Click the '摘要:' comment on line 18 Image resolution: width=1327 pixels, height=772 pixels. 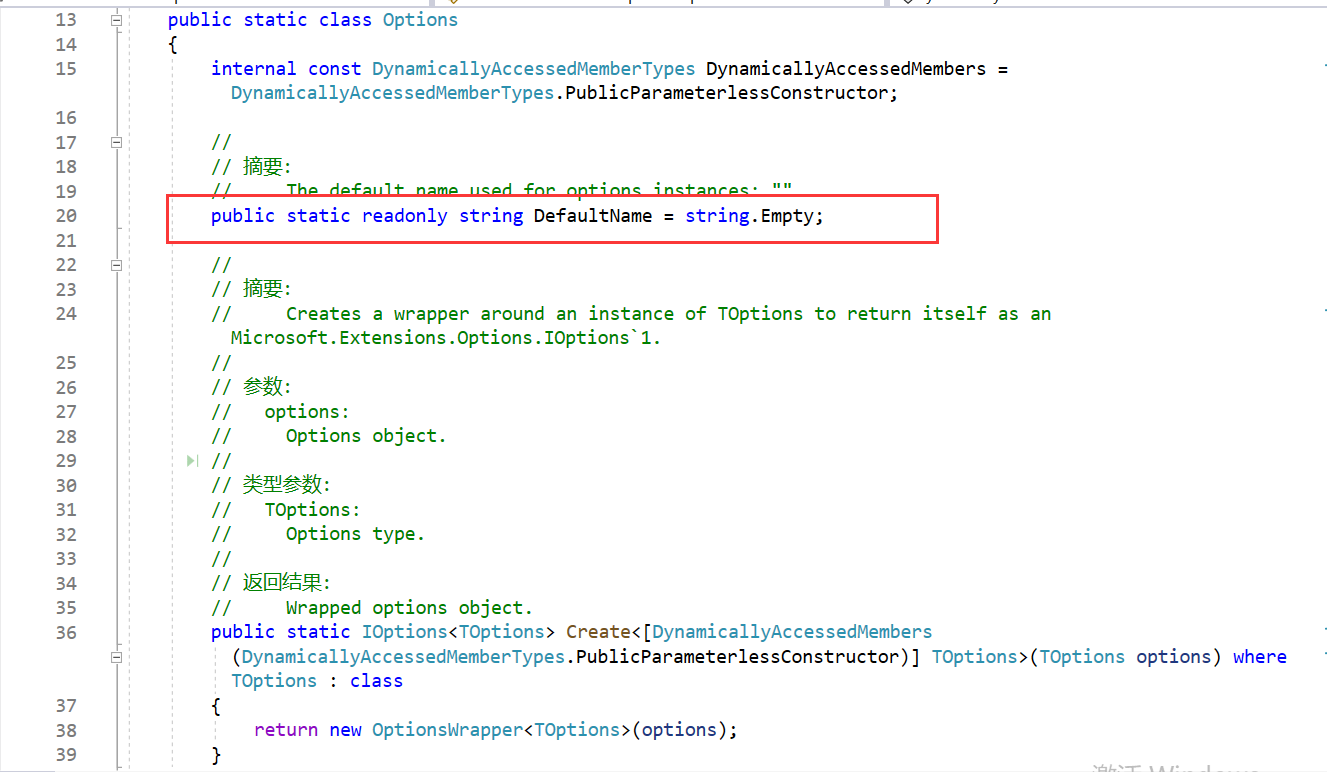point(266,167)
